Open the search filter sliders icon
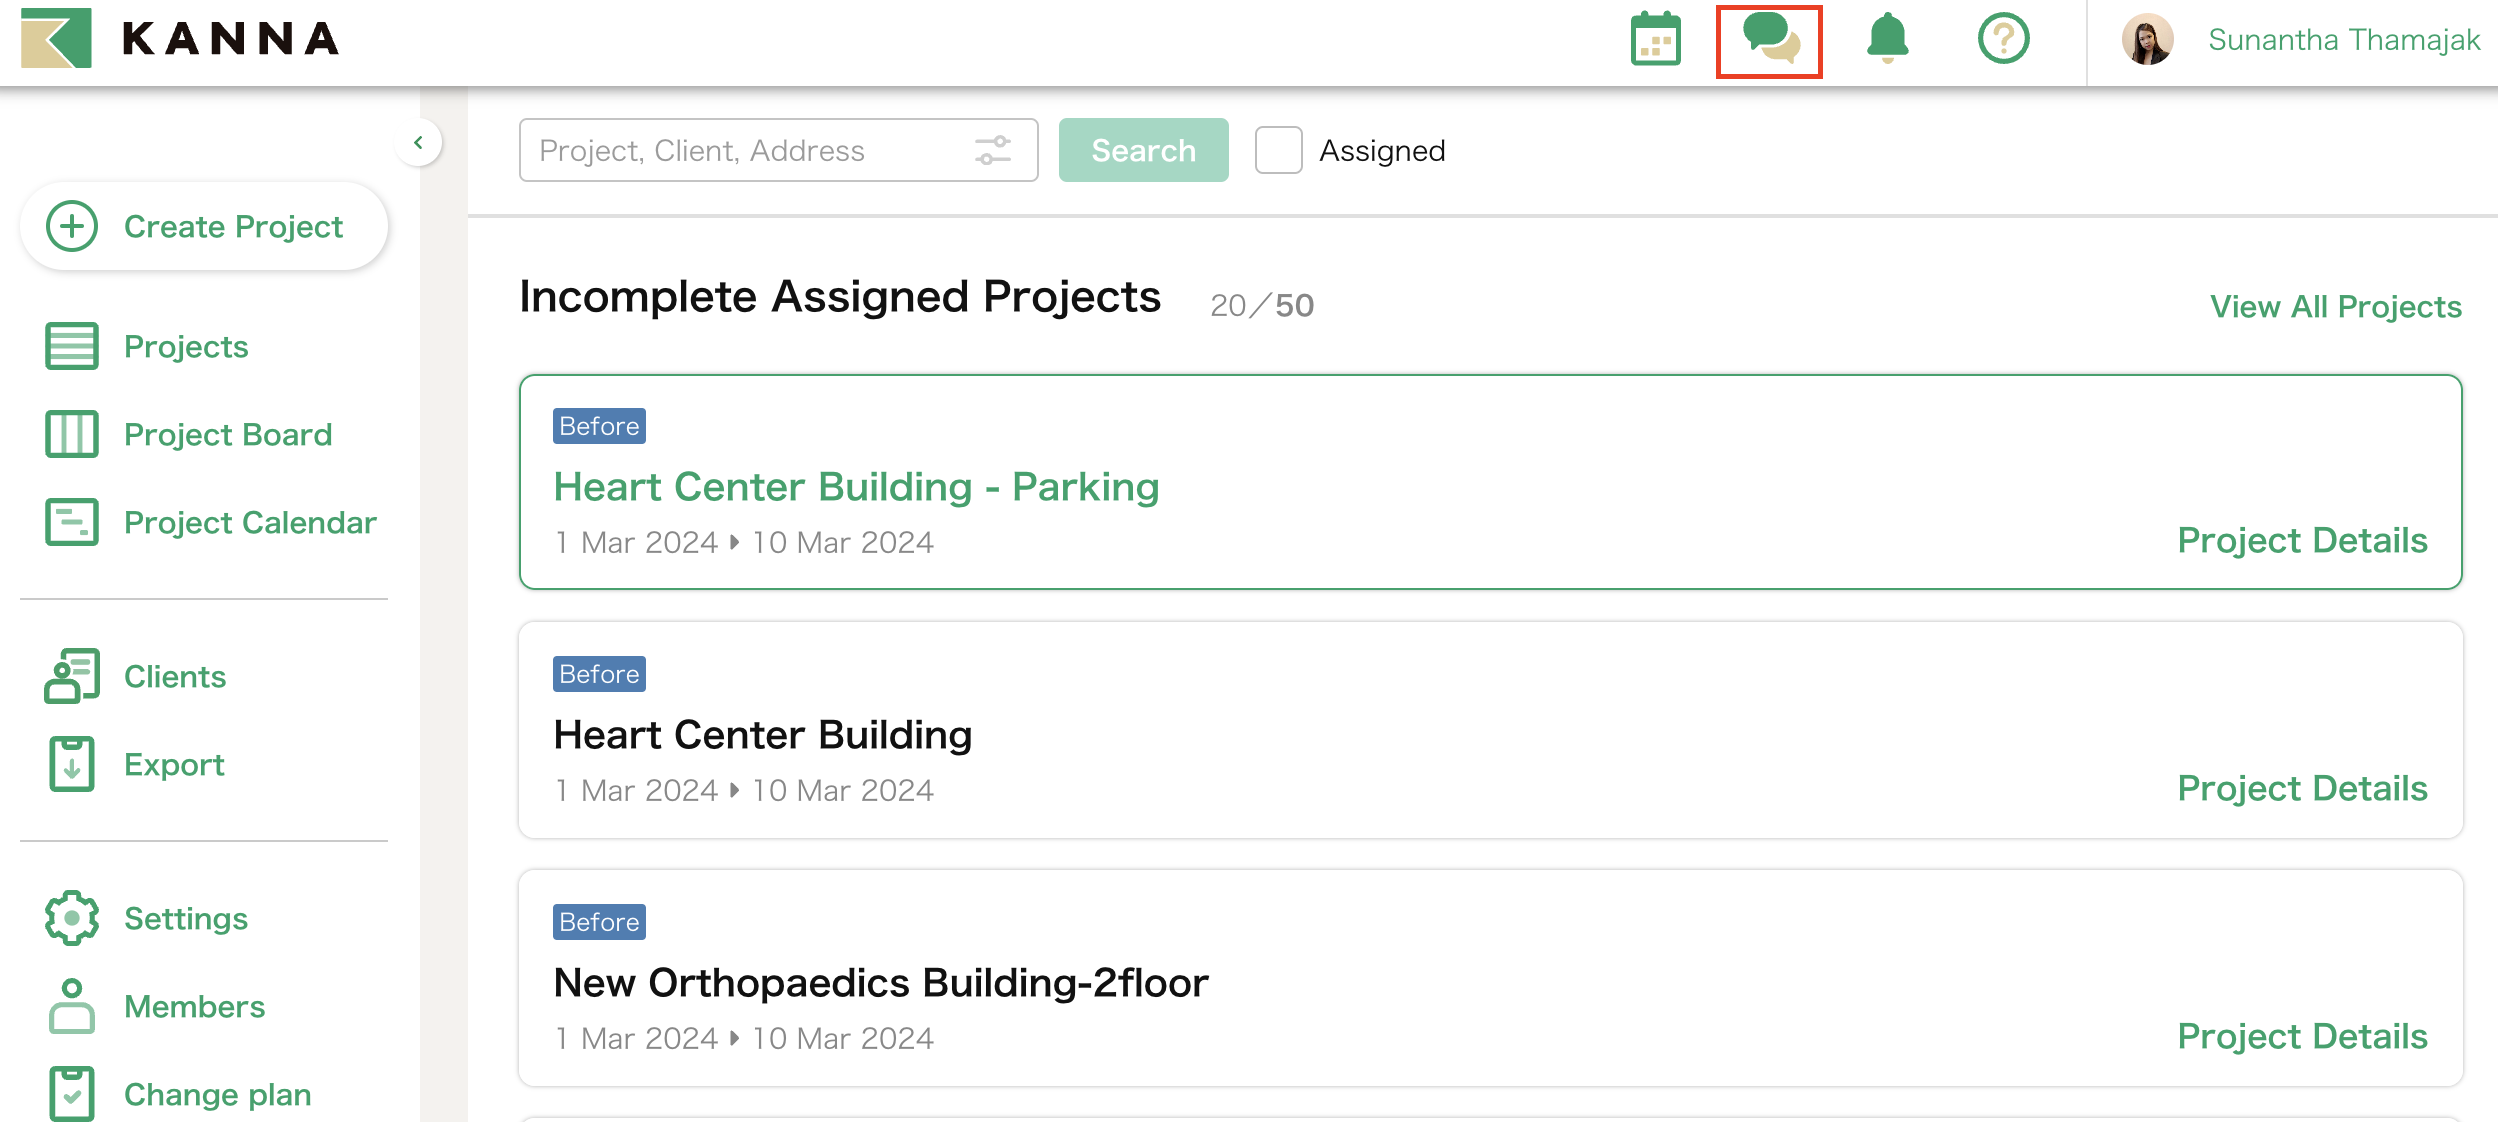 pos(993,150)
